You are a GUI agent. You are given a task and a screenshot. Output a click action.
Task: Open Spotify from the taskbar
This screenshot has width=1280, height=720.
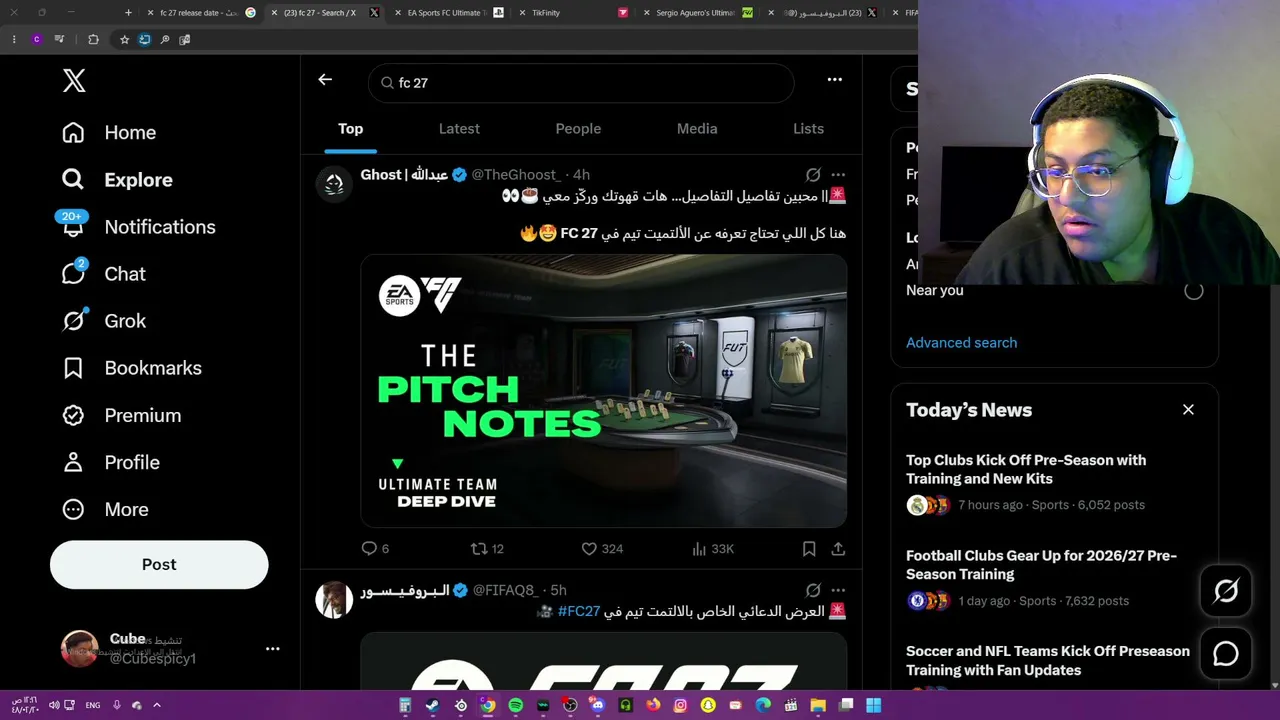click(515, 705)
